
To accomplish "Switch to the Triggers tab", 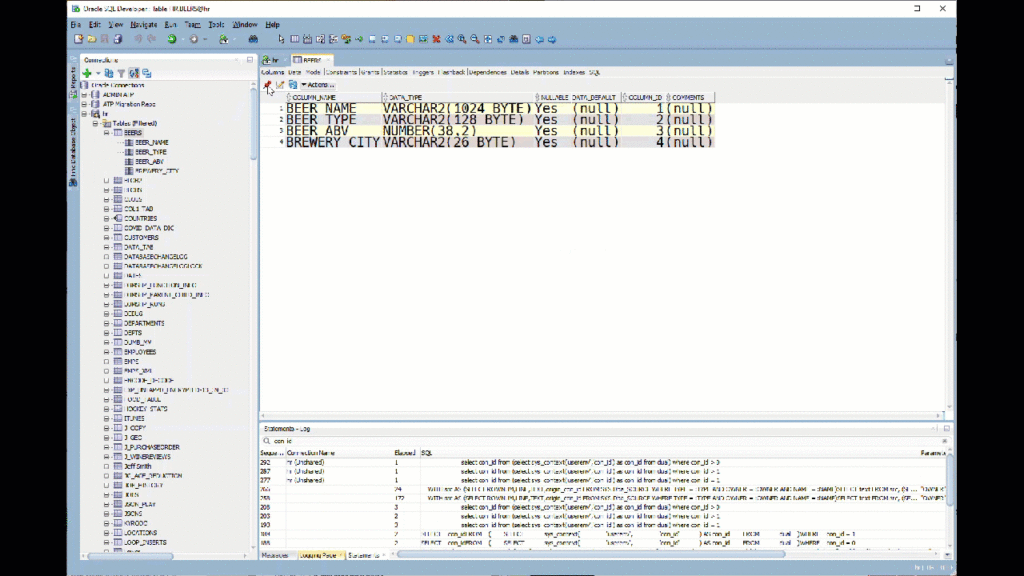I will click(x=423, y=72).
